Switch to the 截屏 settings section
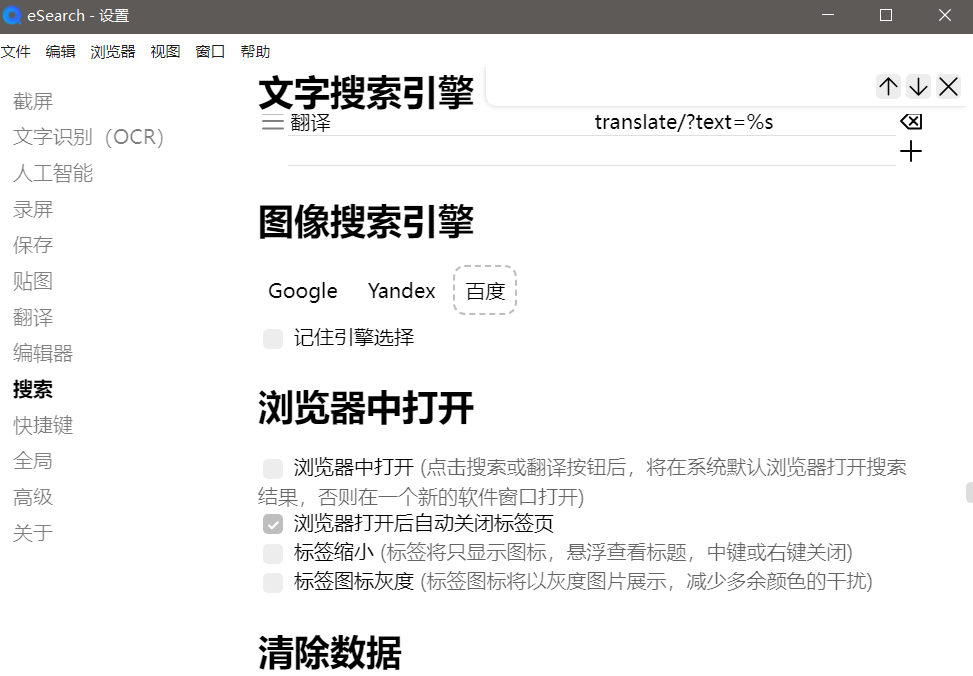Image resolution: width=973 pixels, height=676 pixels. pyautogui.click(x=33, y=100)
